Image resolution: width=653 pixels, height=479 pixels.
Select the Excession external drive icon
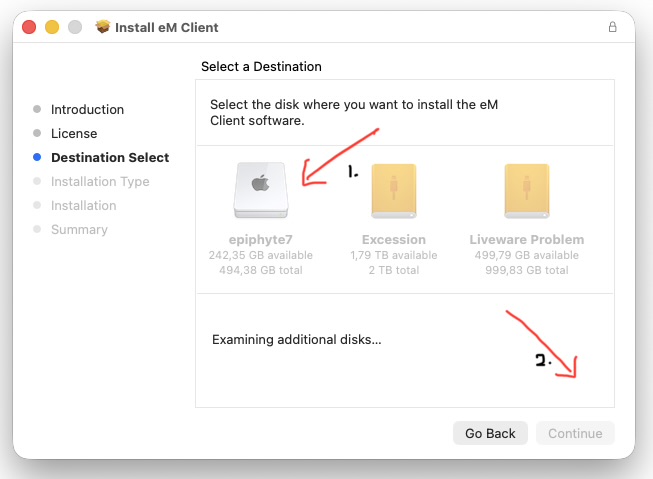click(393, 191)
